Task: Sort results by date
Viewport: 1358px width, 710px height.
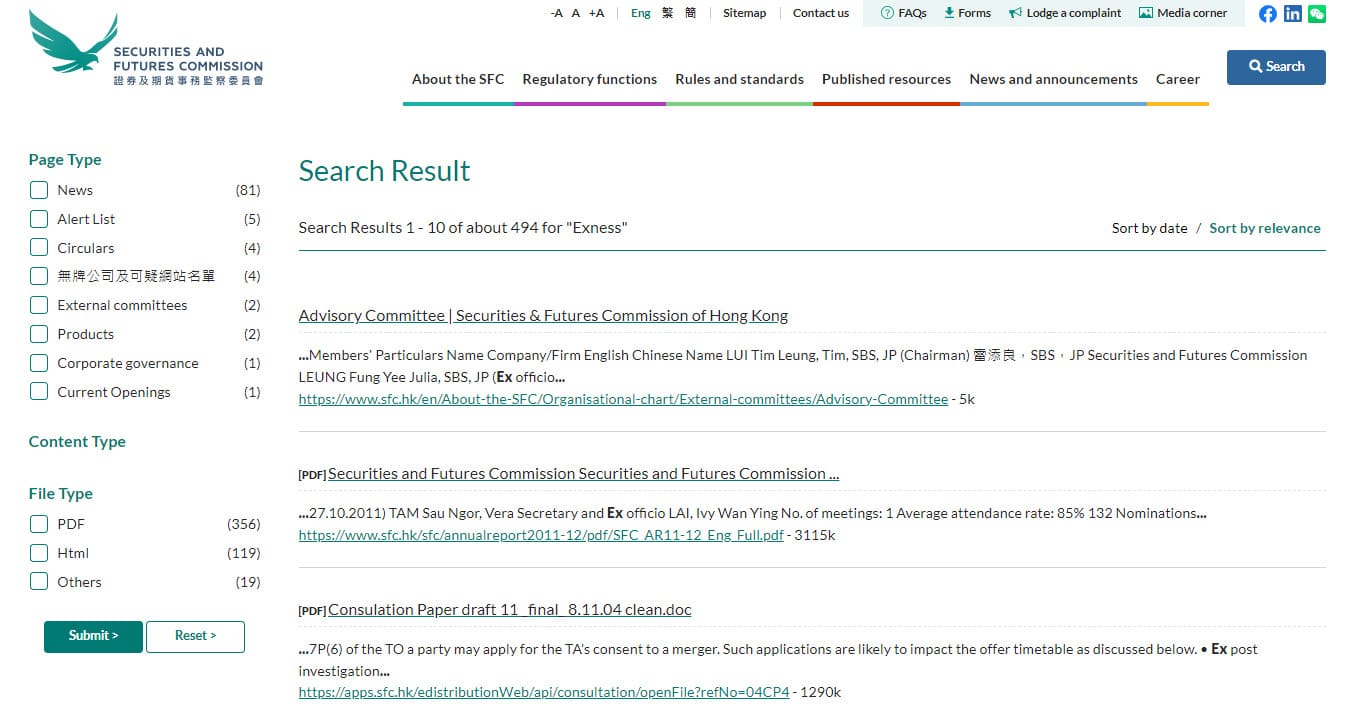Action: tap(1149, 228)
